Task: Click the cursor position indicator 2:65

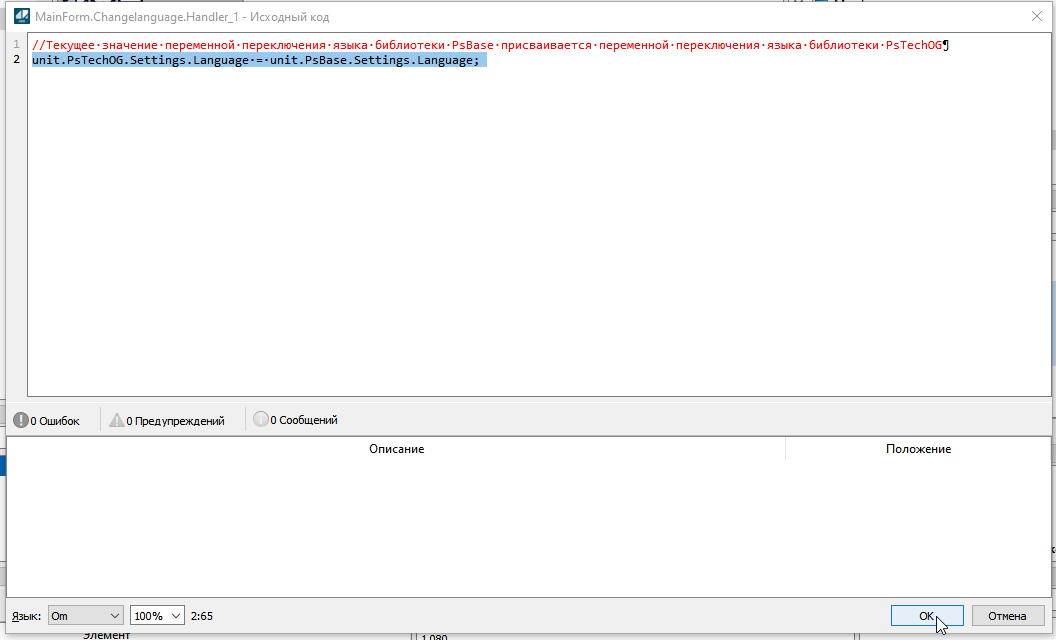Action: point(201,616)
